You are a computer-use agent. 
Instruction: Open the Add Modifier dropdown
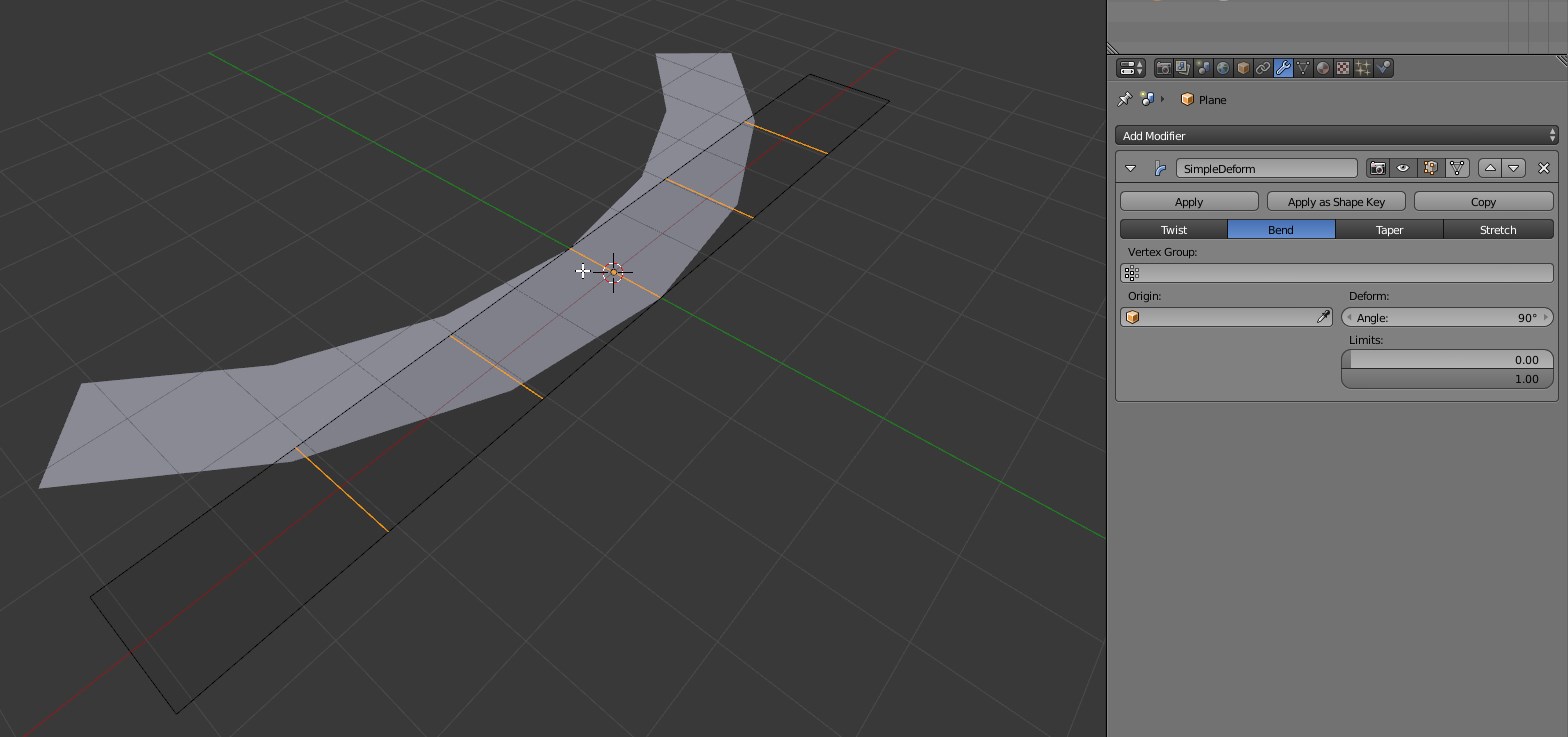click(x=1337, y=135)
